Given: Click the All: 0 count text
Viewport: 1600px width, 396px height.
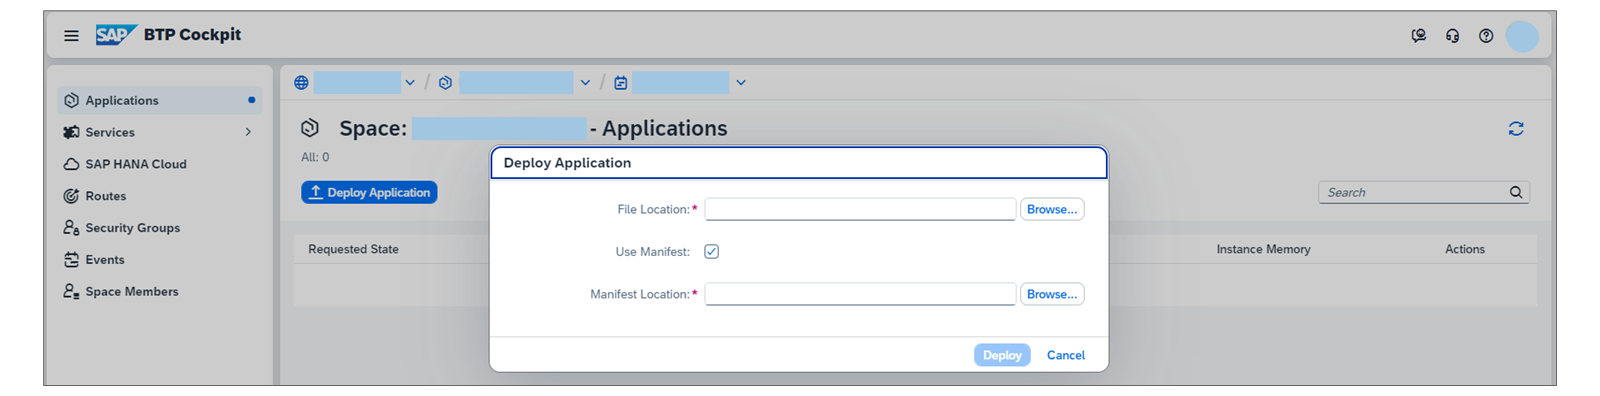Looking at the screenshot, I should (x=315, y=157).
